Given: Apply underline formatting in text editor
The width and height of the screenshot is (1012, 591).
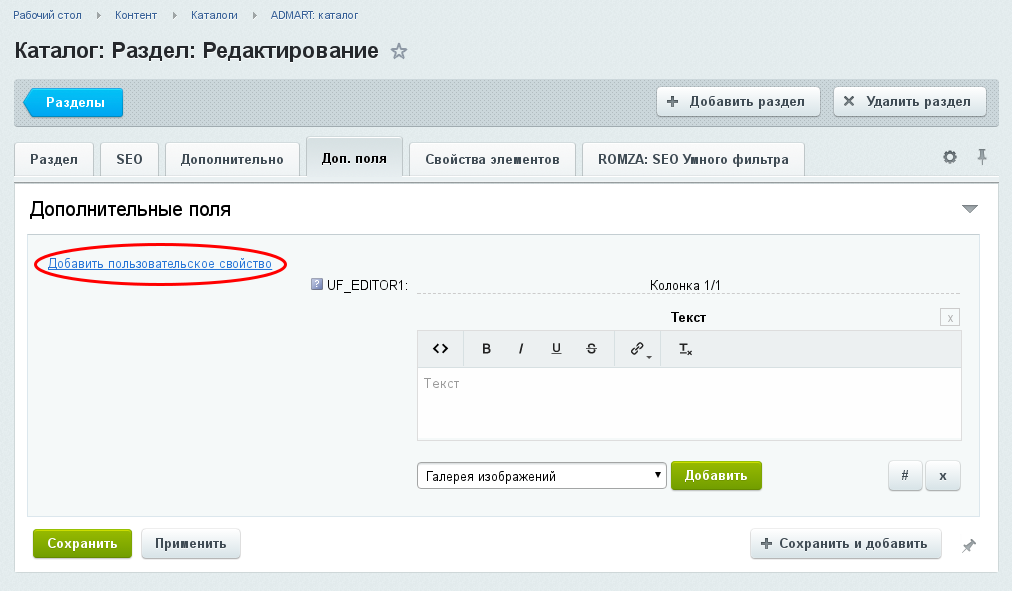Looking at the screenshot, I should click(x=556, y=349).
